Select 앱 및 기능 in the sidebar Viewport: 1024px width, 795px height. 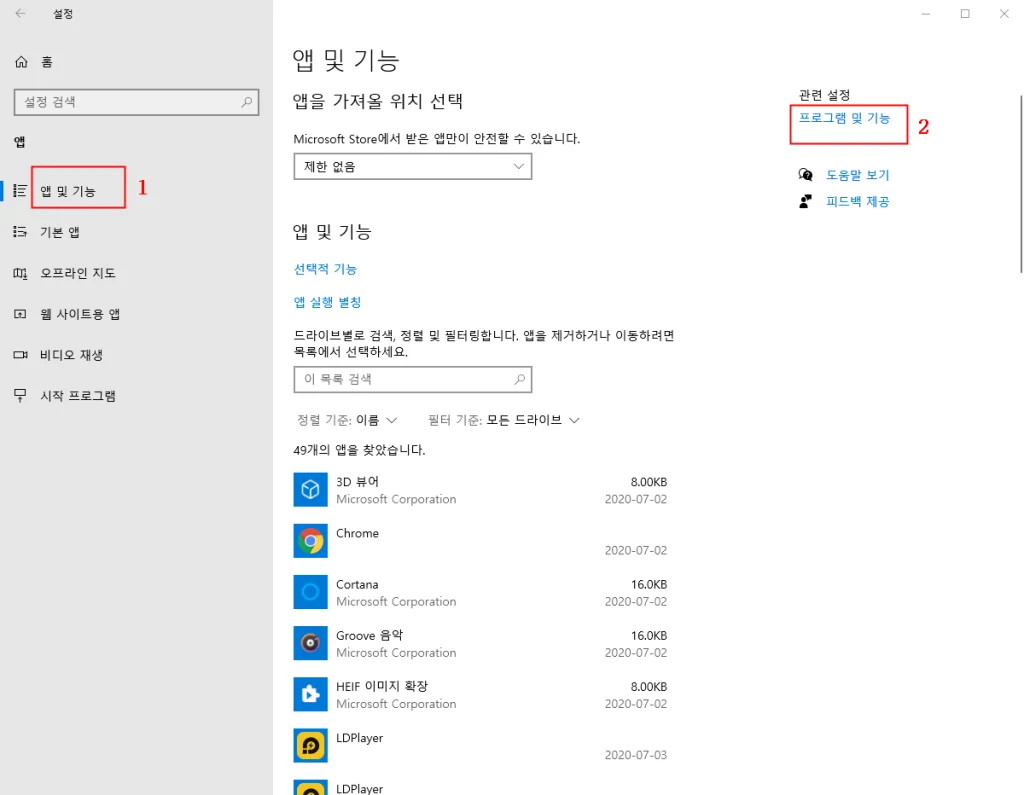coord(68,191)
